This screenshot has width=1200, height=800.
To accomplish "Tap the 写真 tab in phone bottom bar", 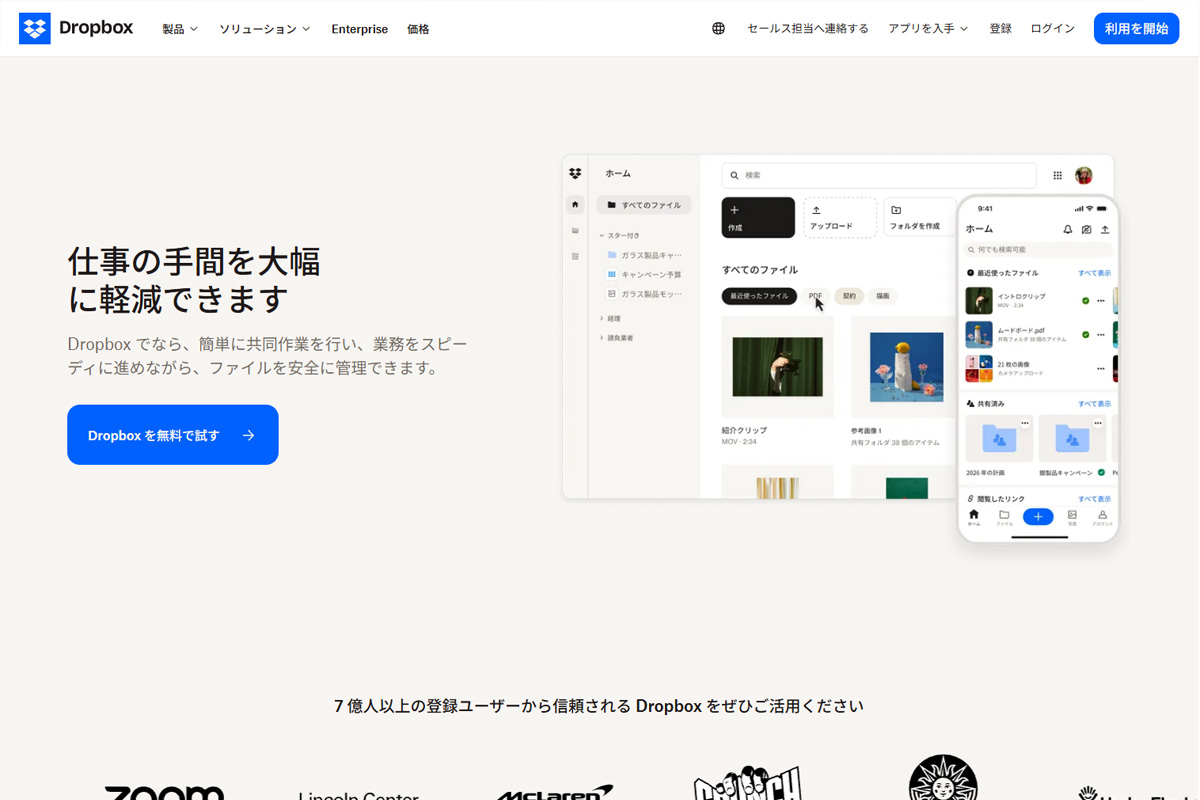I will click(1072, 517).
